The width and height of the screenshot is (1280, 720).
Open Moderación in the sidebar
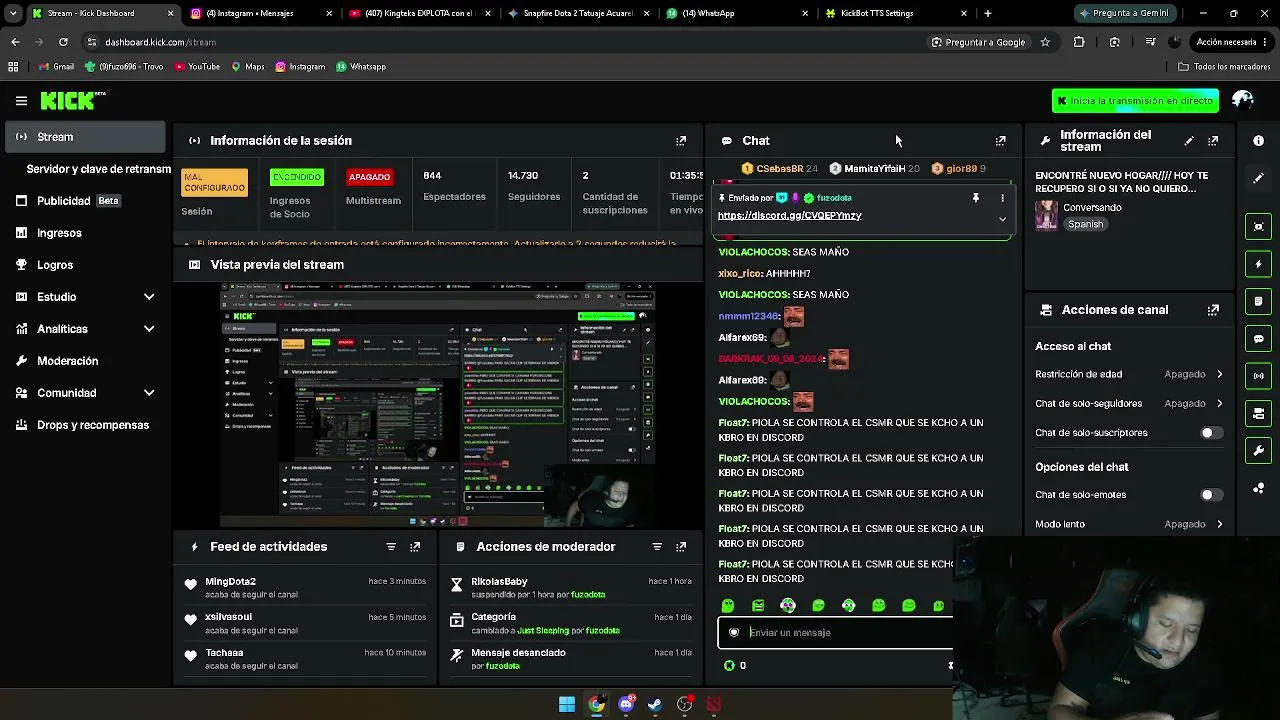click(x=85, y=361)
